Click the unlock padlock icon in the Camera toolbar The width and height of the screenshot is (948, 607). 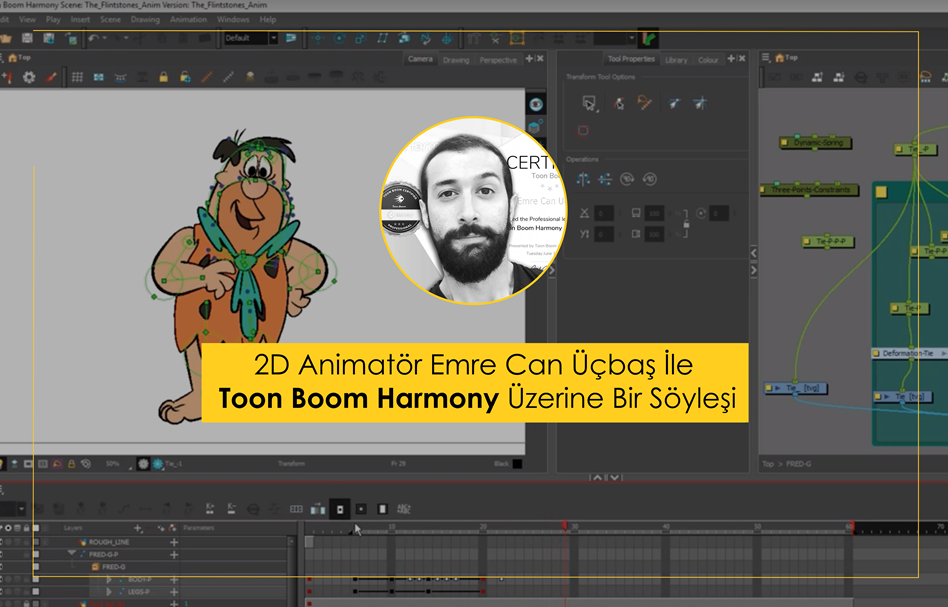click(185, 77)
